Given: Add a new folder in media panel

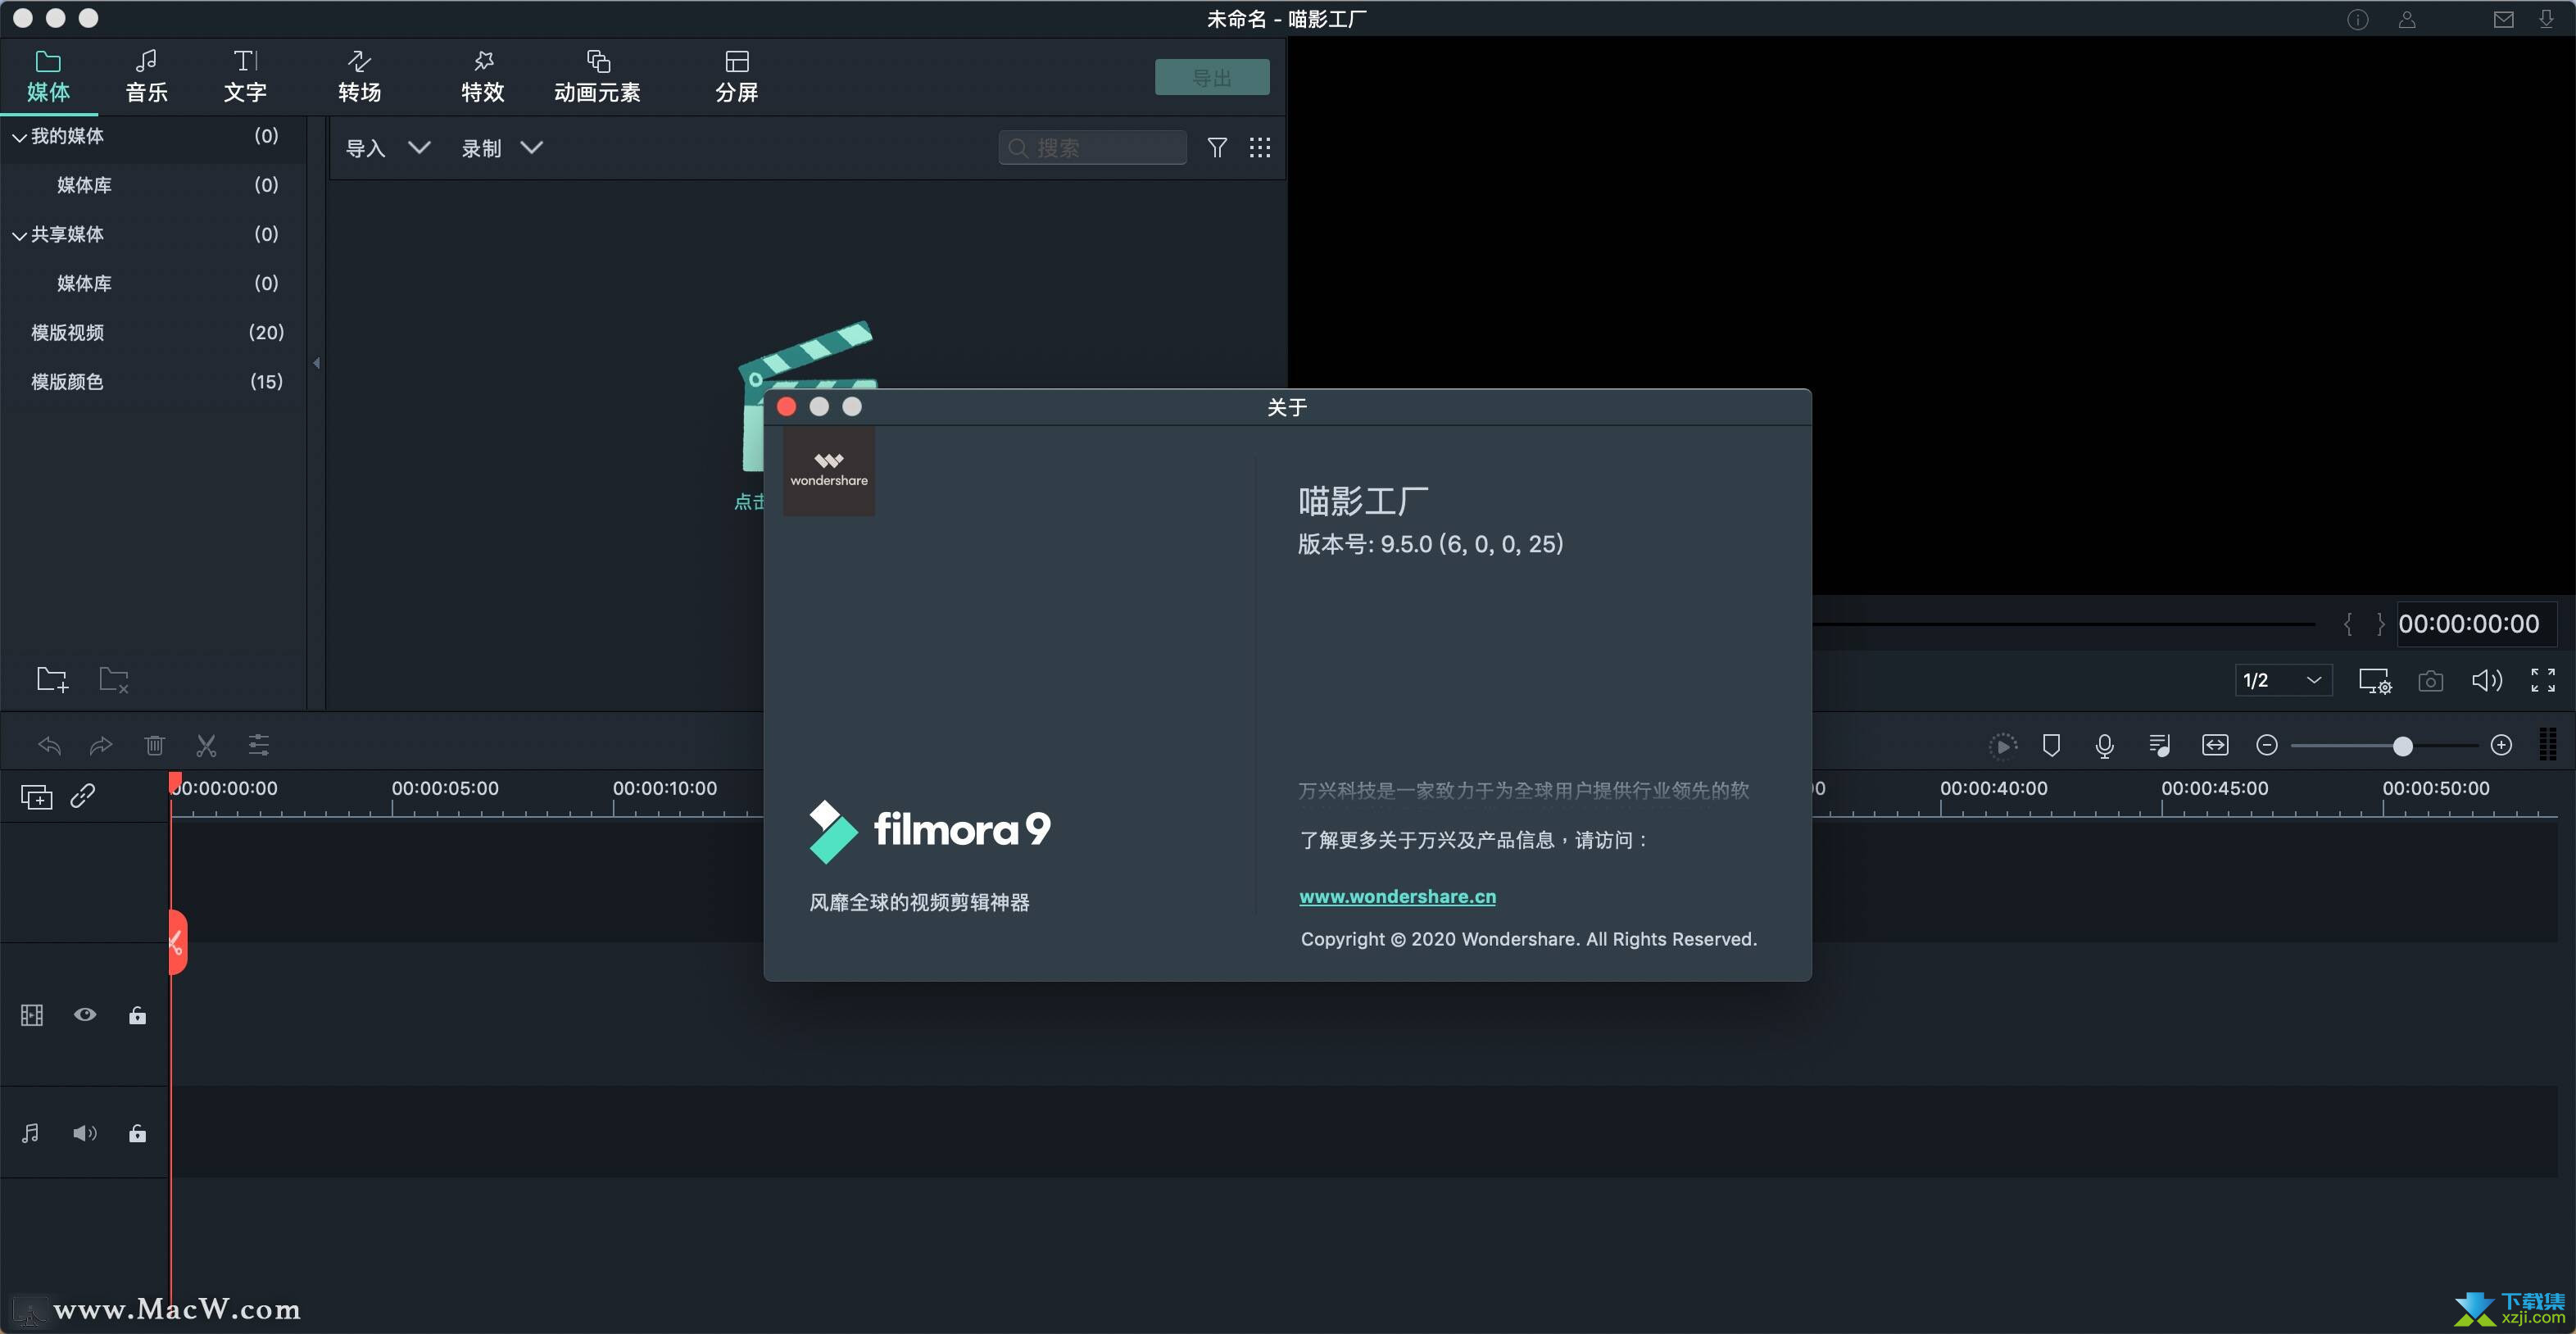Looking at the screenshot, I should click(x=52, y=680).
